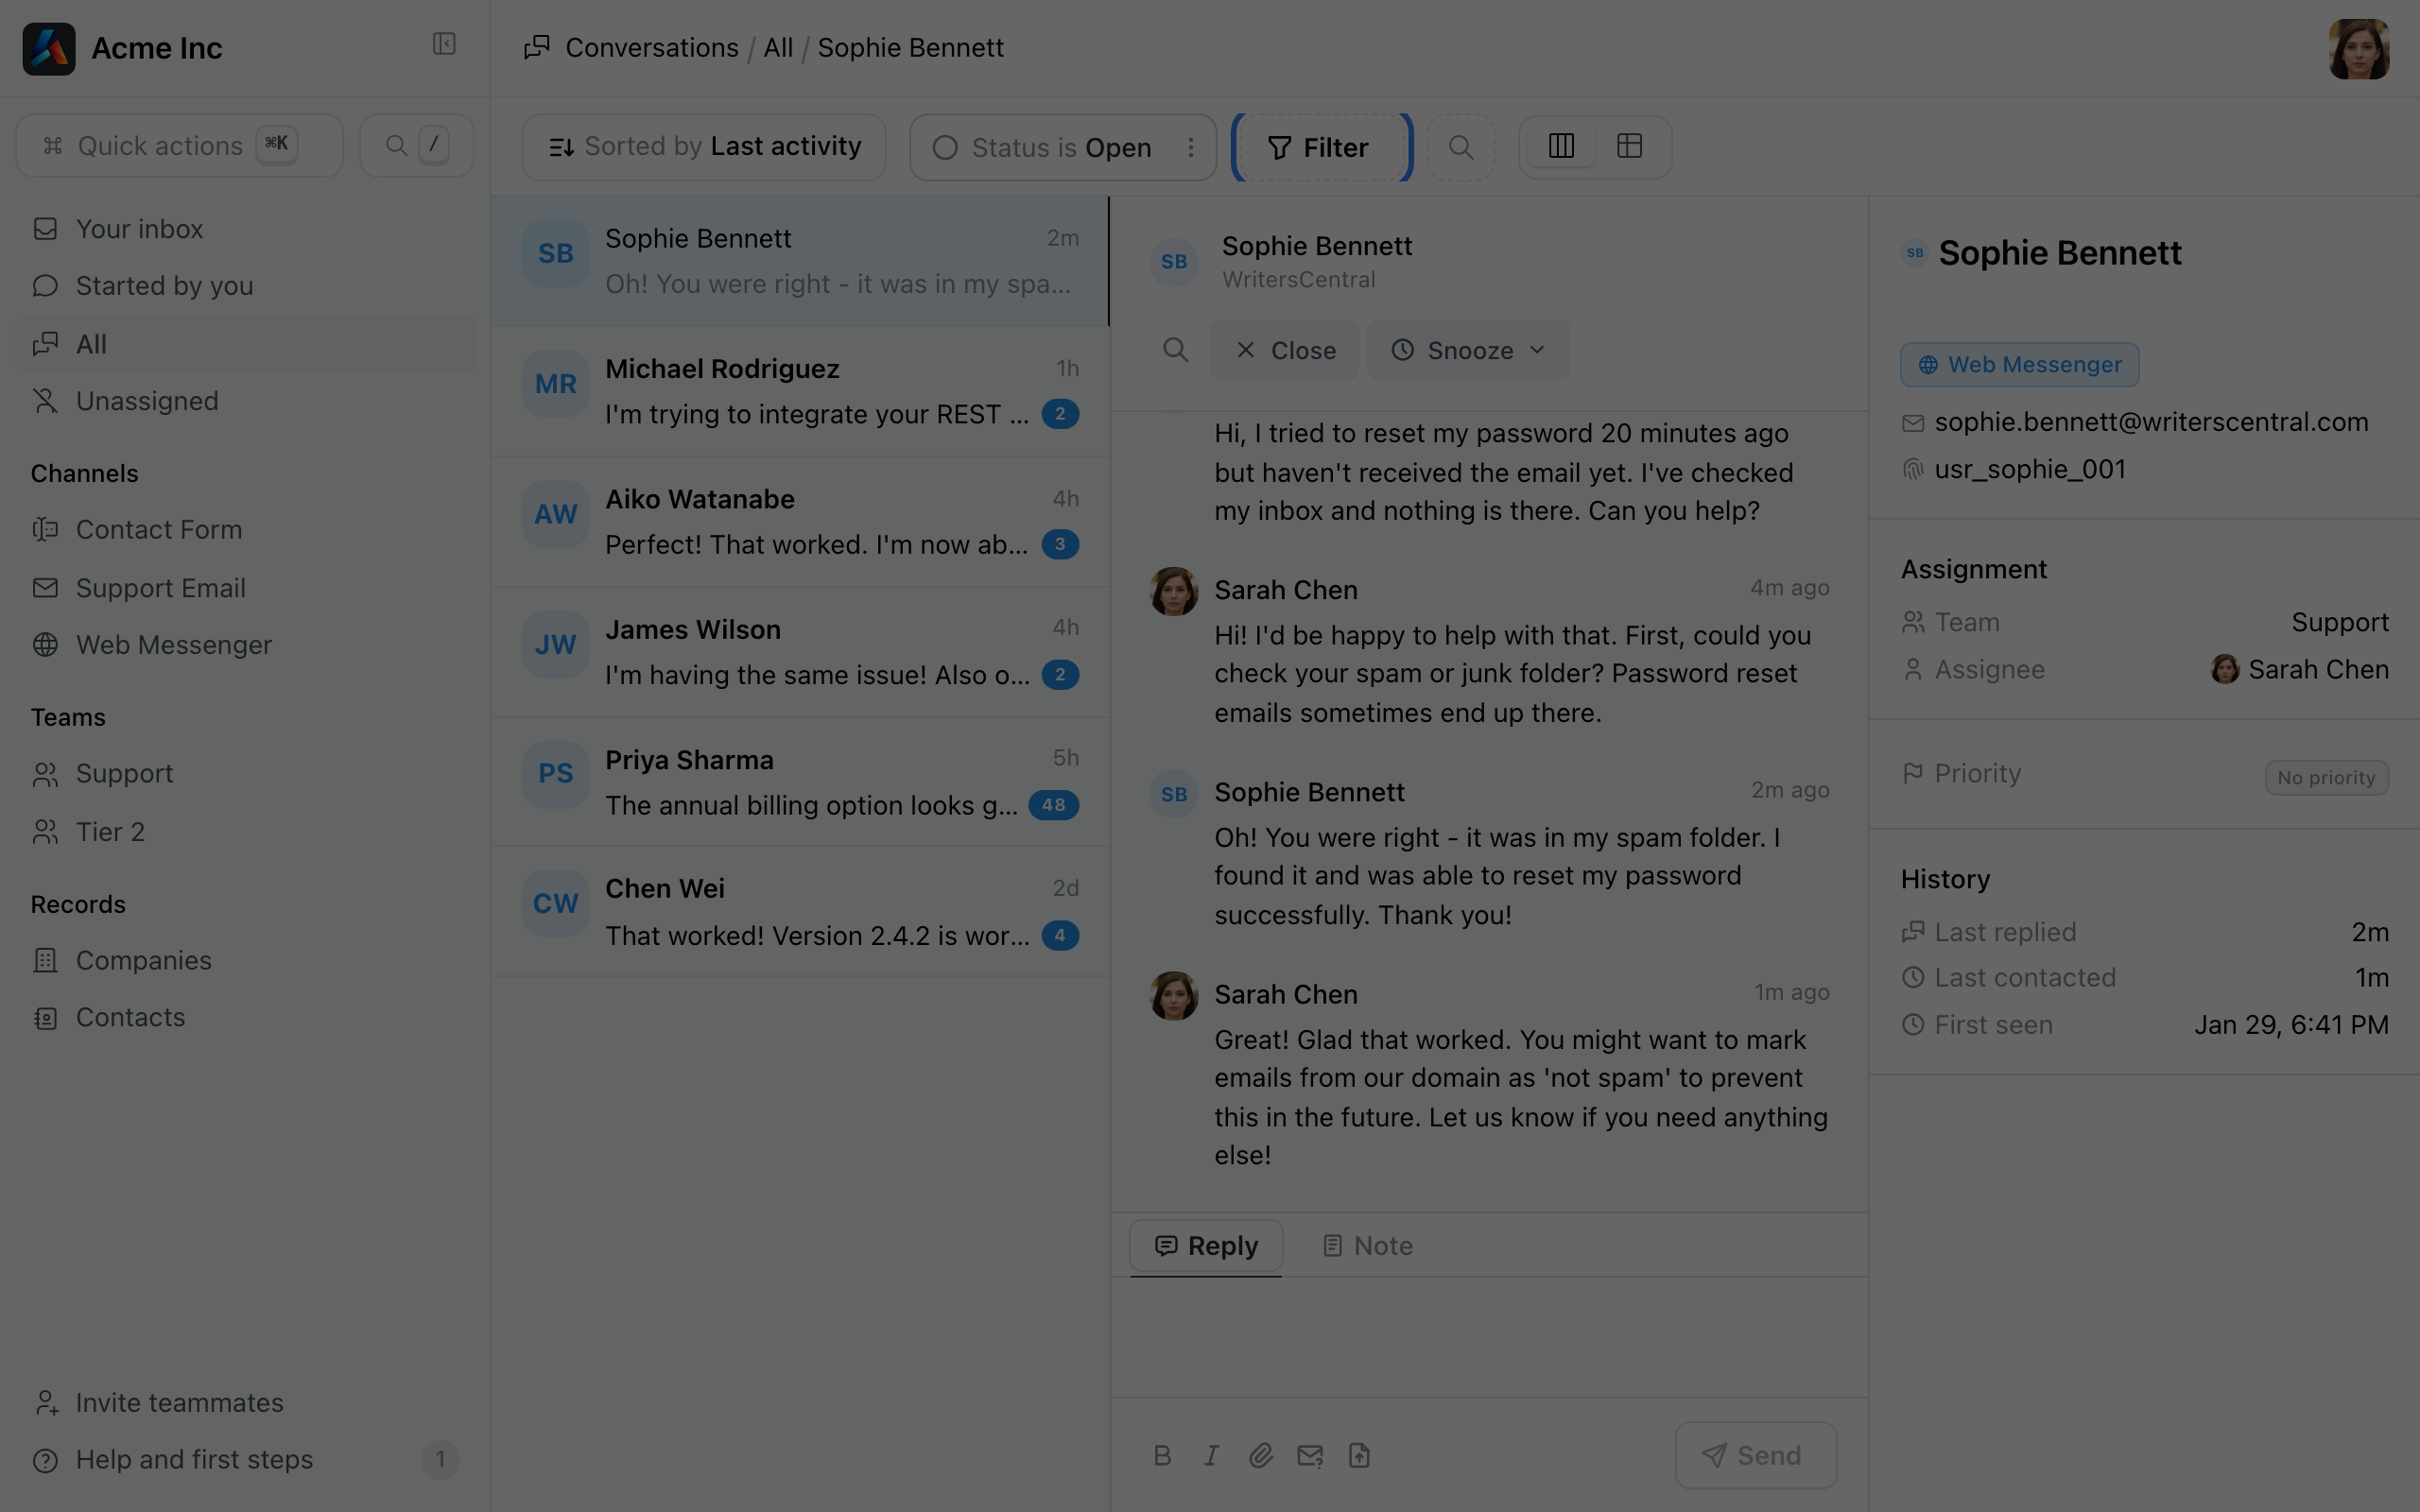Attach a file using paperclip icon
The height and width of the screenshot is (1512, 2420).
coord(1261,1456)
